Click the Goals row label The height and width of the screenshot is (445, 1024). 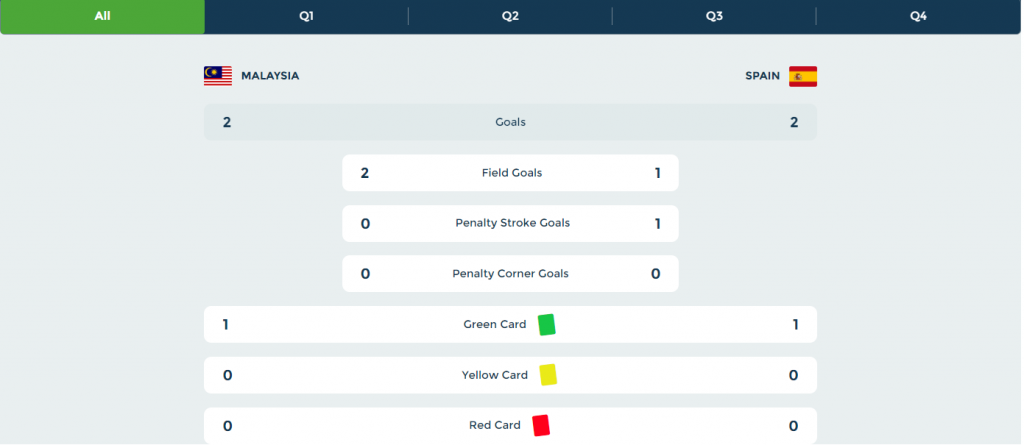tap(510, 122)
